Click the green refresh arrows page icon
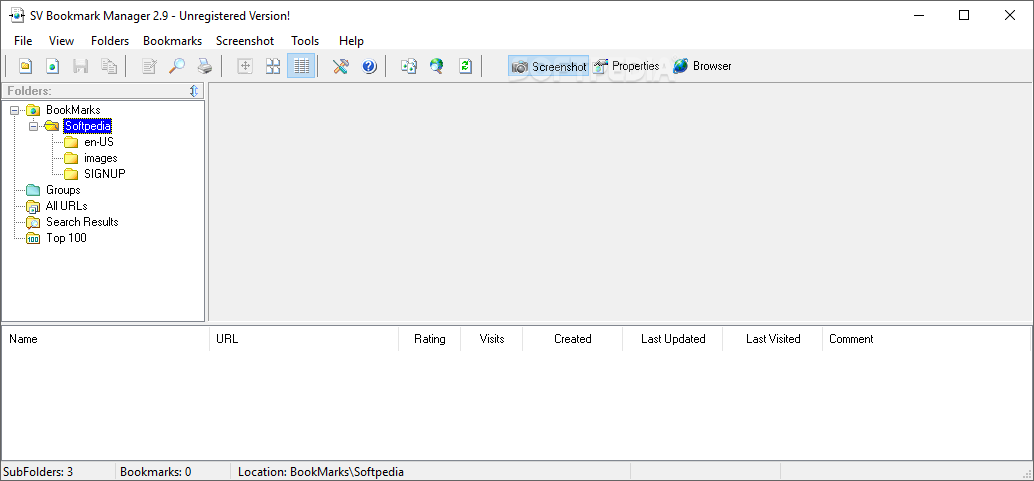The width and height of the screenshot is (1034, 481). click(466, 66)
